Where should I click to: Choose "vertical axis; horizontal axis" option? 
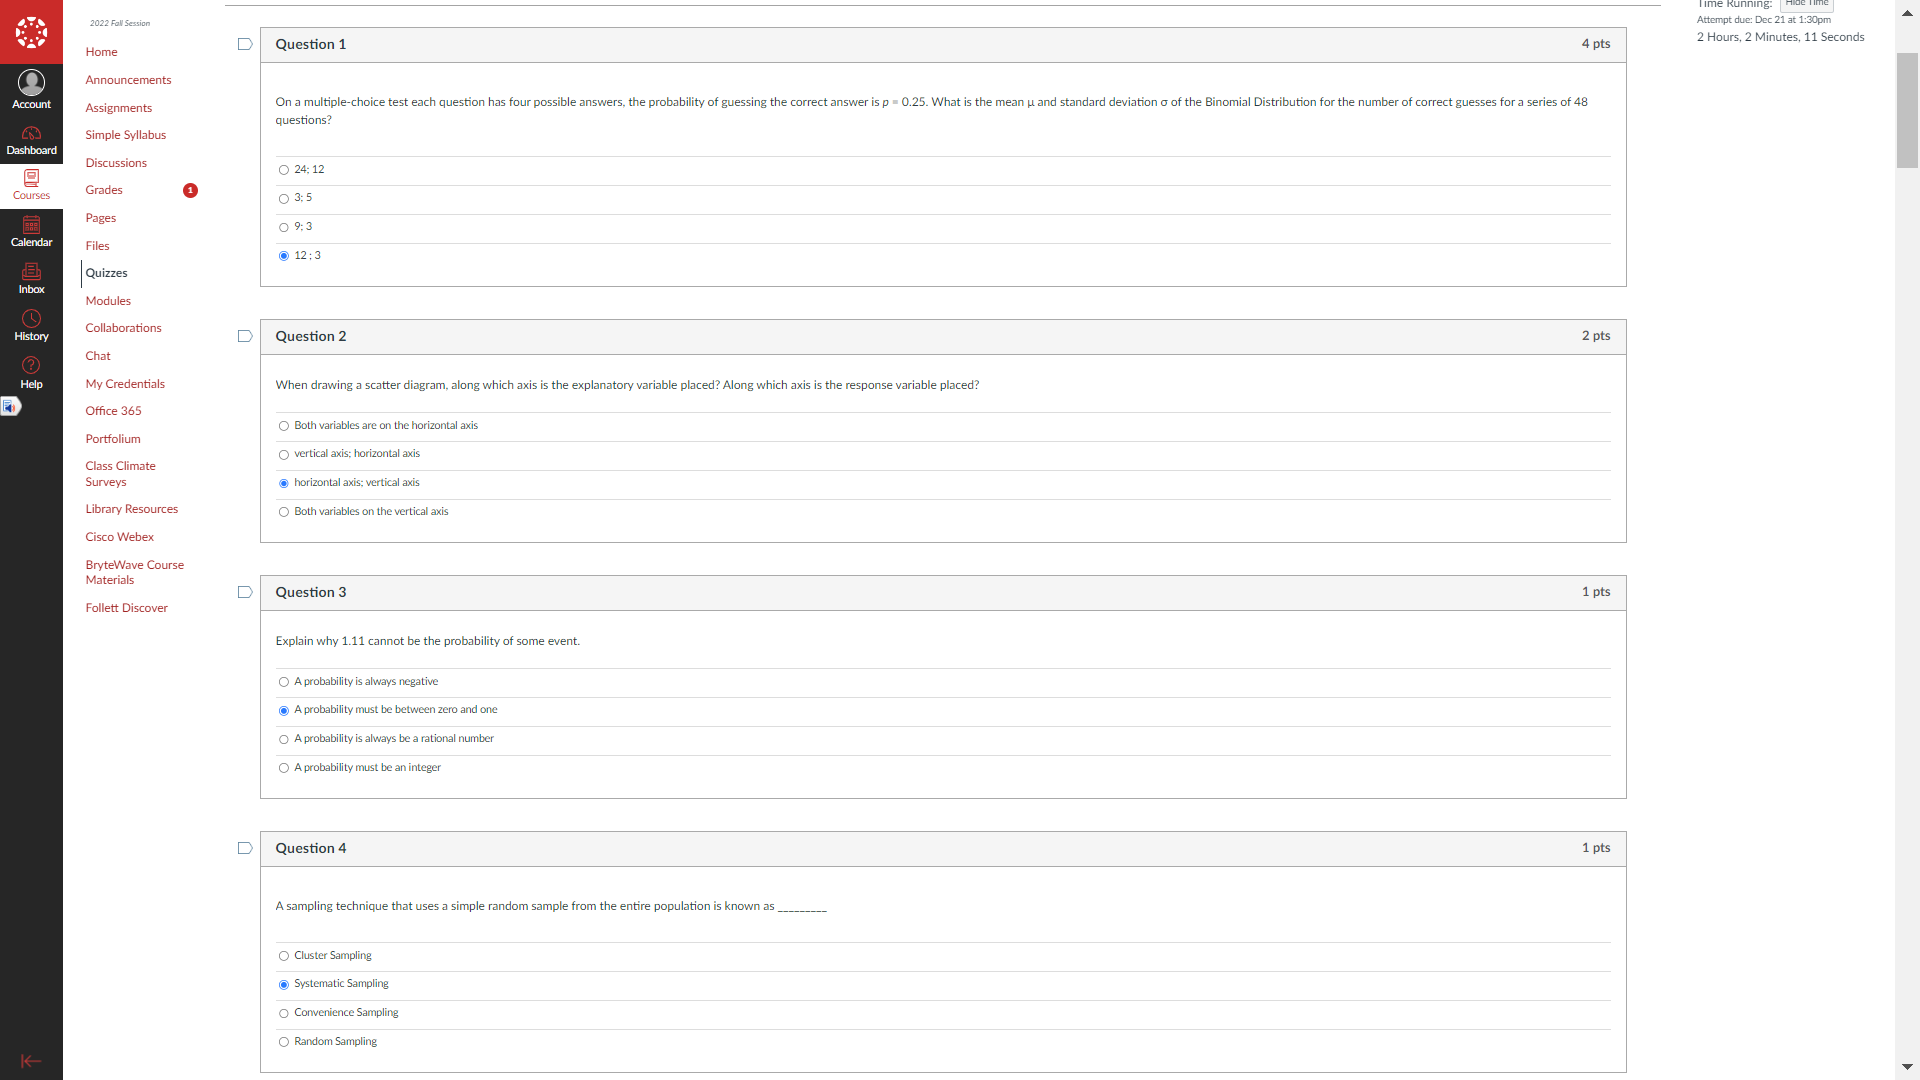(x=284, y=455)
